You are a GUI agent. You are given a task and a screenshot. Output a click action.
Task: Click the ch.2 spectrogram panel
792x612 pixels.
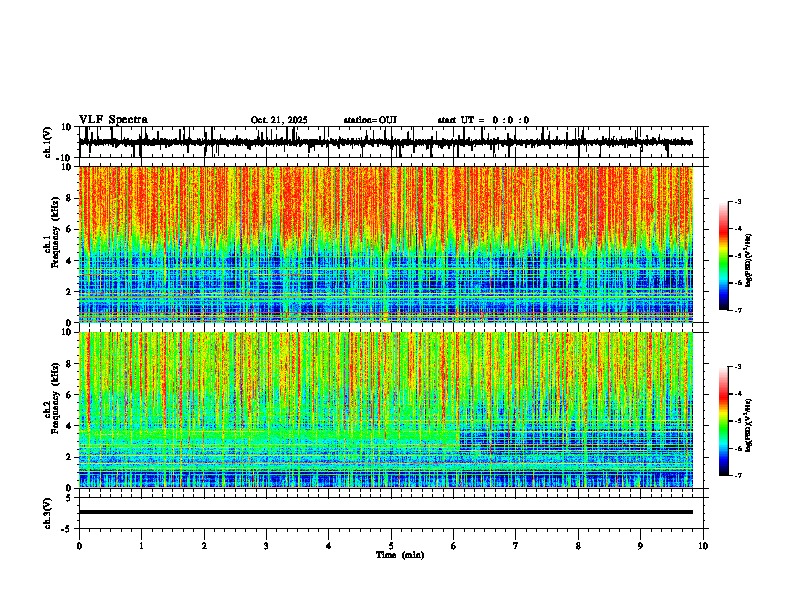(x=385, y=410)
